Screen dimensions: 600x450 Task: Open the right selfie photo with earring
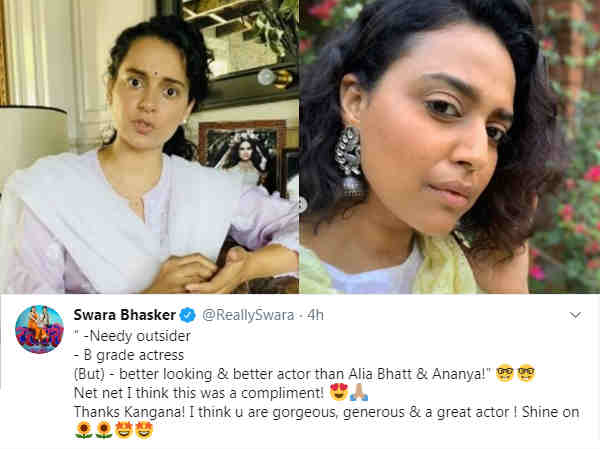tap(450, 147)
